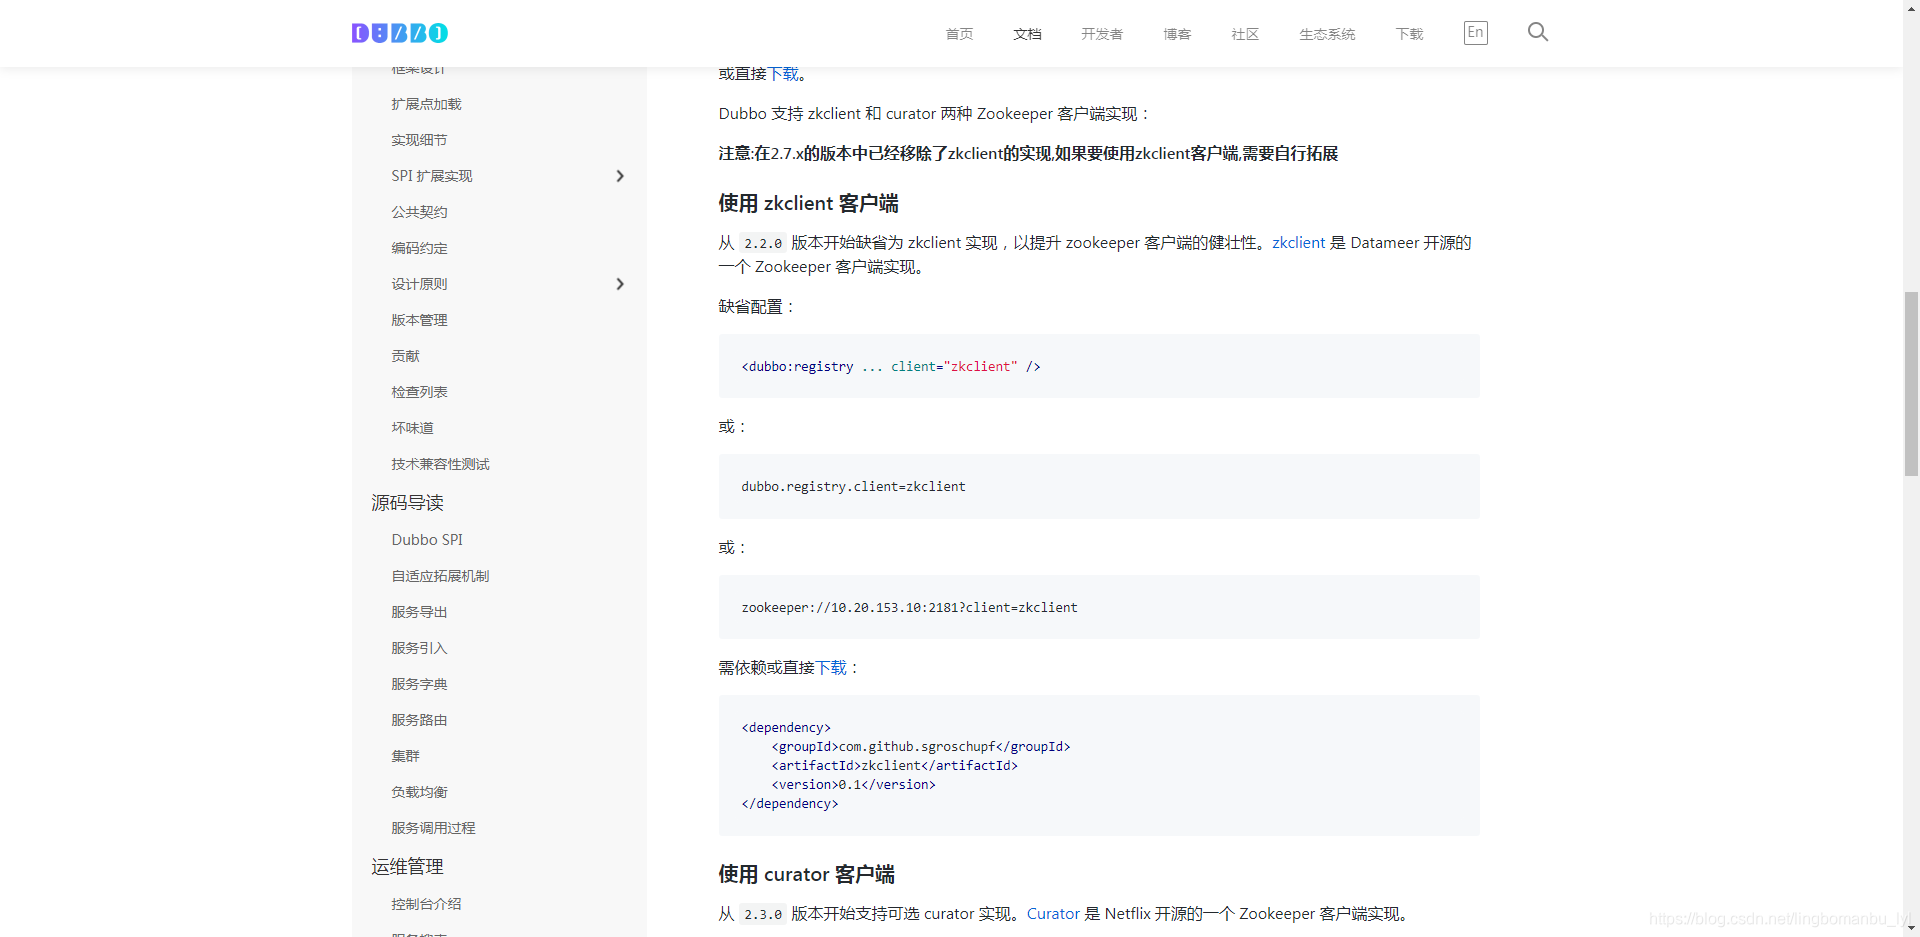Open 版本管理 in the sidebar

pyautogui.click(x=419, y=320)
